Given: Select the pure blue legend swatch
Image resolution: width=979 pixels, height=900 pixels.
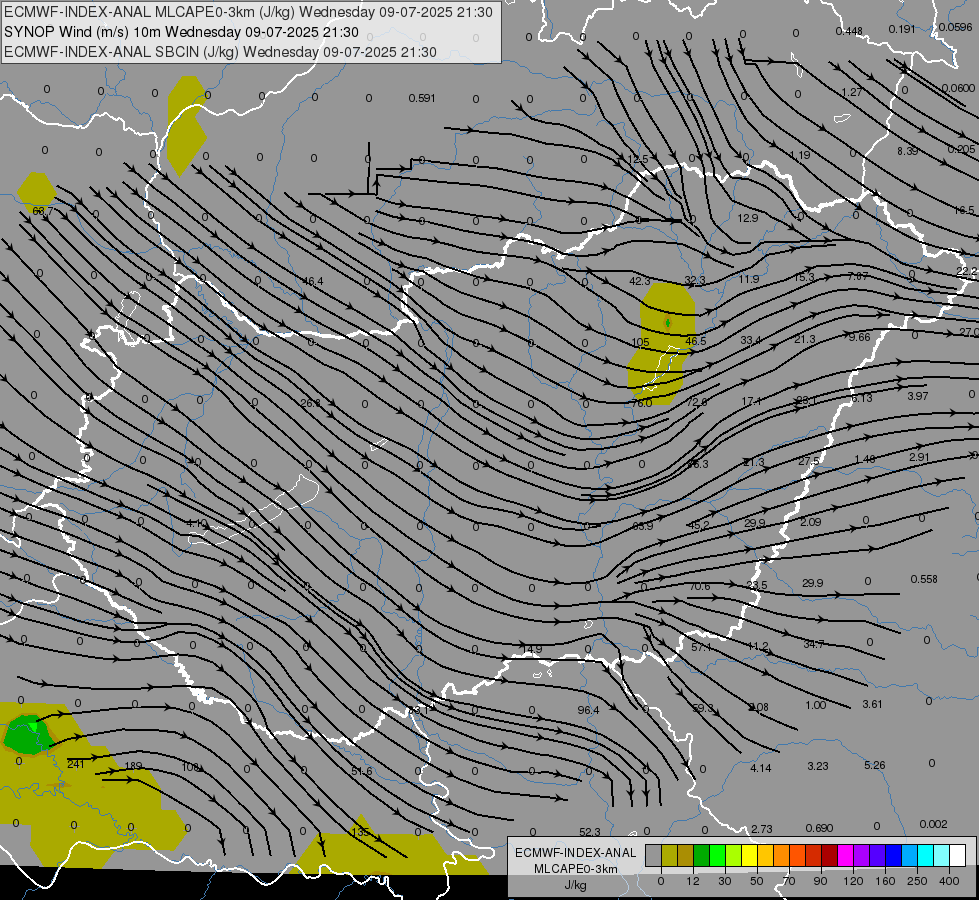Looking at the screenshot, I should (893, 856).
